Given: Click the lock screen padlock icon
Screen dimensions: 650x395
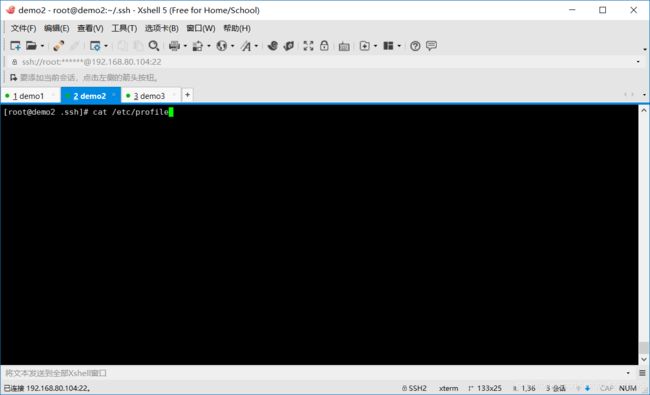Looking at the screenshot, I should click(x=324, y=46).
